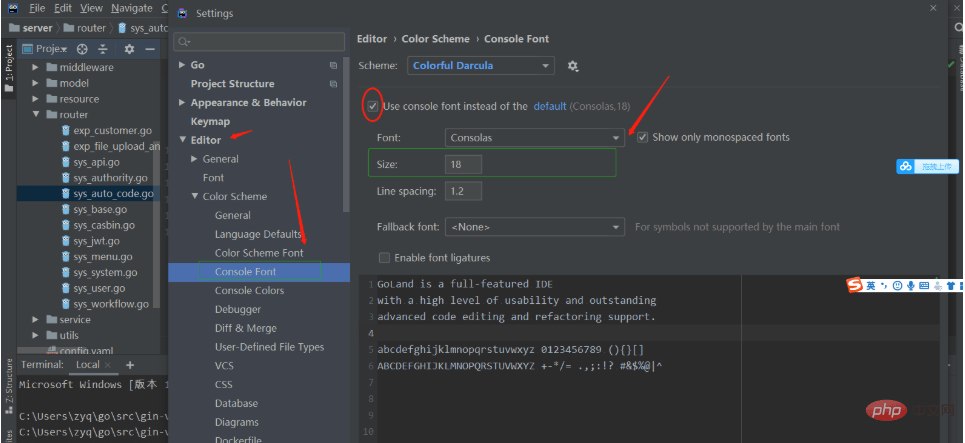Expand the General node under Editor

pyautogui.click(x=194, y=159)
